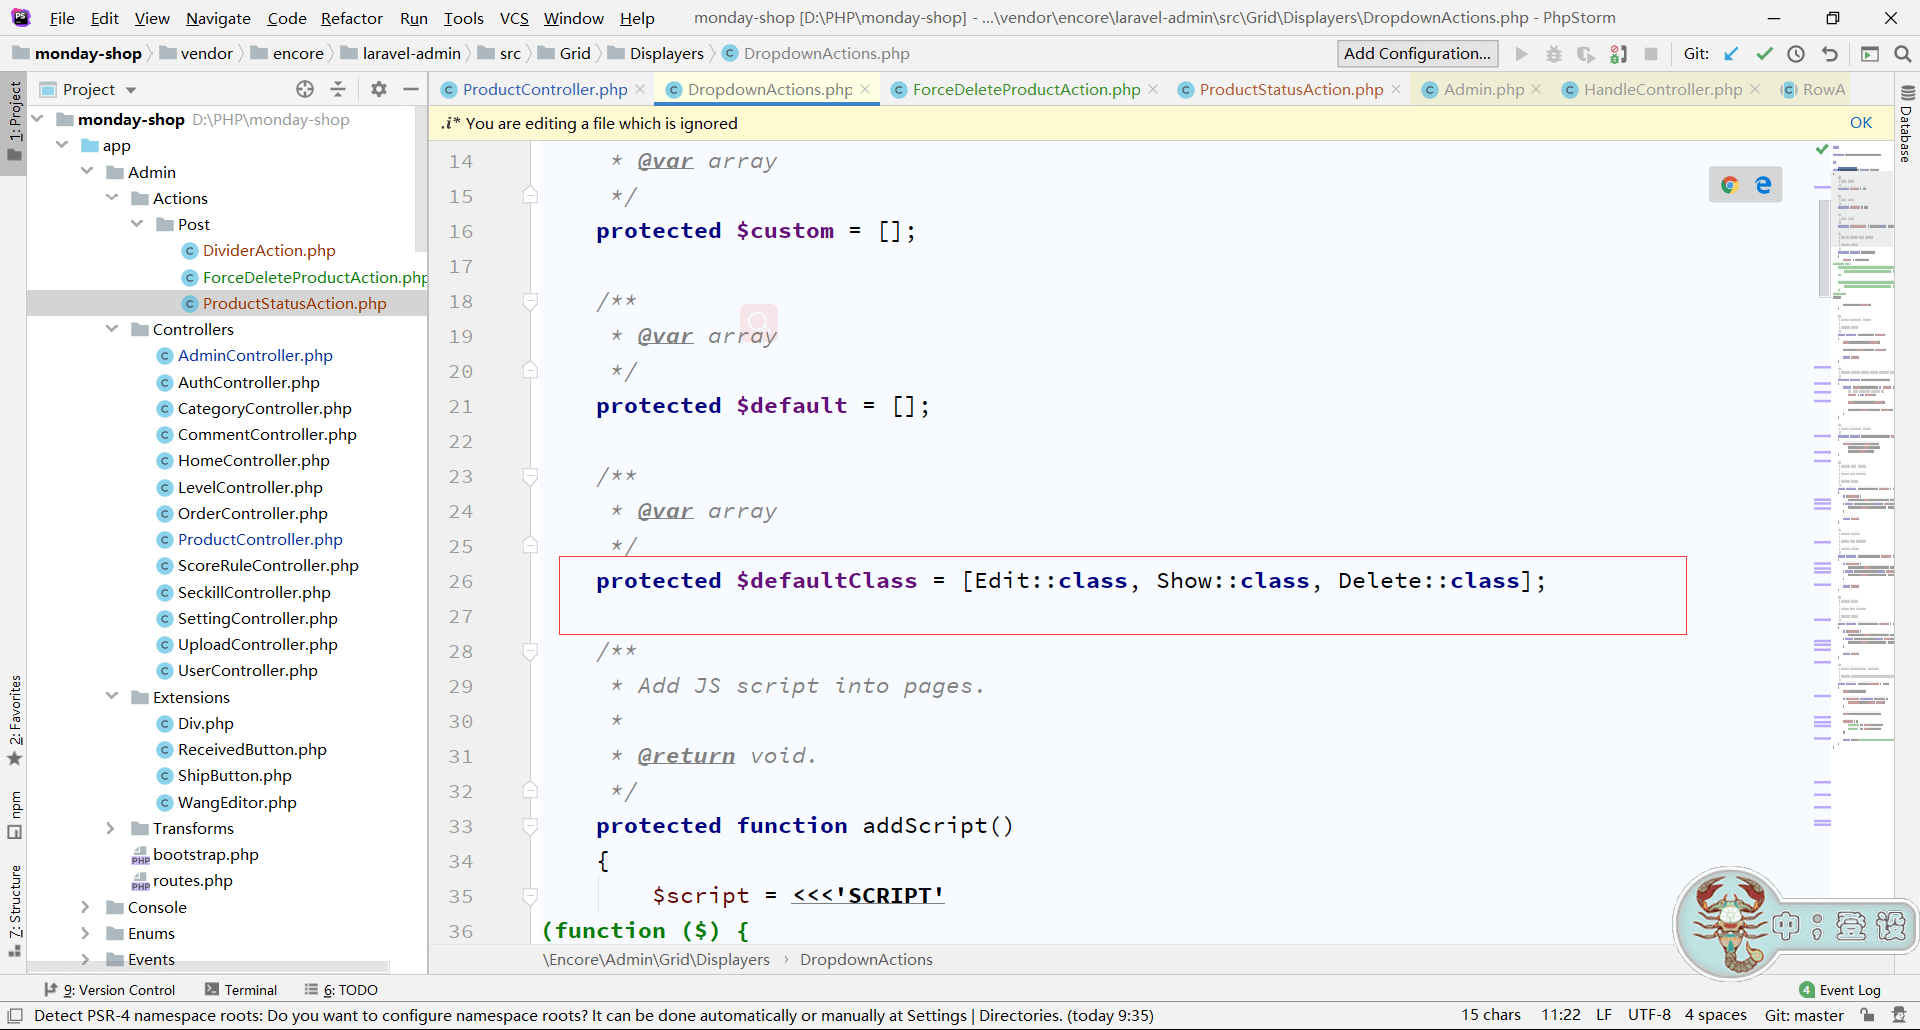The image size is (1920, 1030).
Task: Toggle fold marker at line 33
Action: [530, 826]
